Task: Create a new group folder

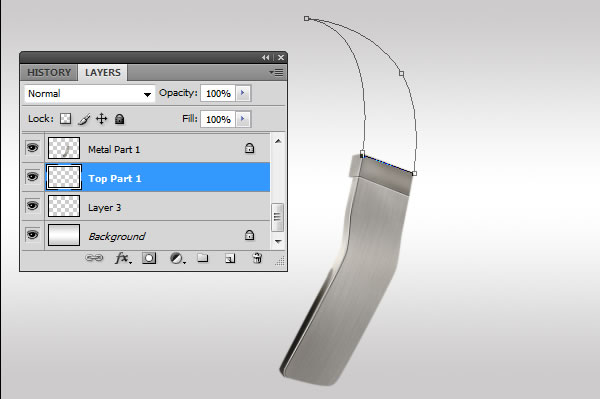Action: 203,258
